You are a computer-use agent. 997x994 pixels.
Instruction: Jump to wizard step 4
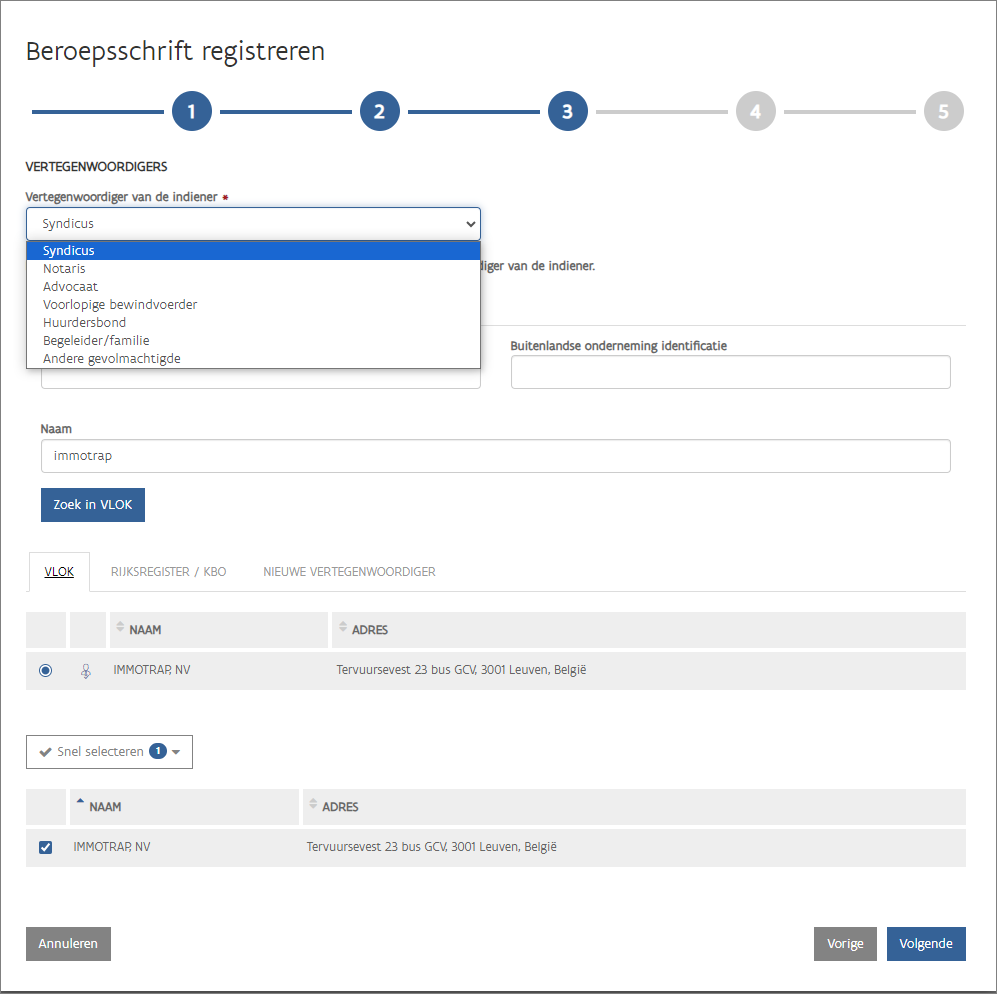(x=755, y=112)
